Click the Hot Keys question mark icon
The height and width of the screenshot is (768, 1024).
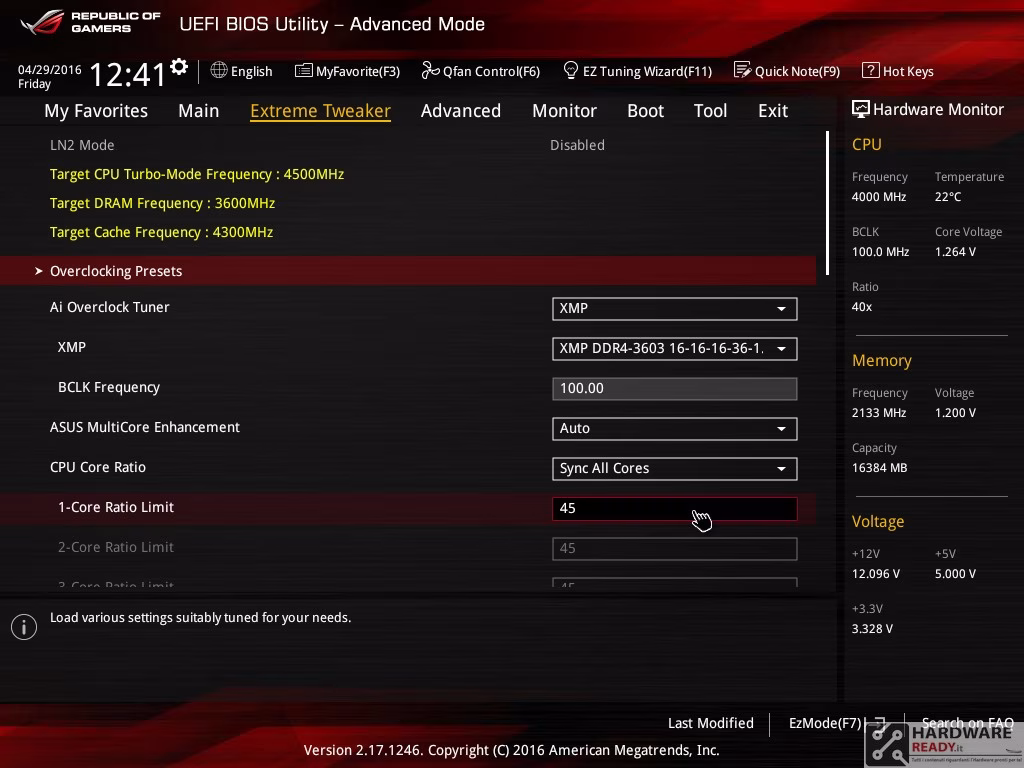tap(871, 71)
